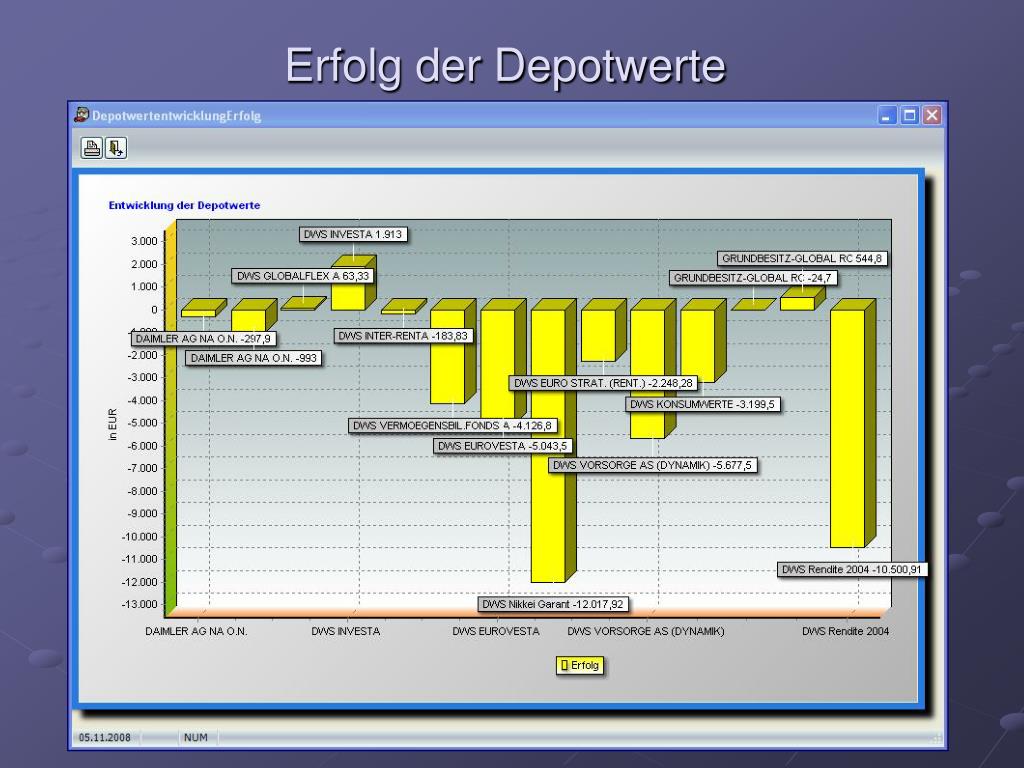Click the NUM indicator in the status bar
The width and height of the screenshot is (1024, 768).
point(196,737)
